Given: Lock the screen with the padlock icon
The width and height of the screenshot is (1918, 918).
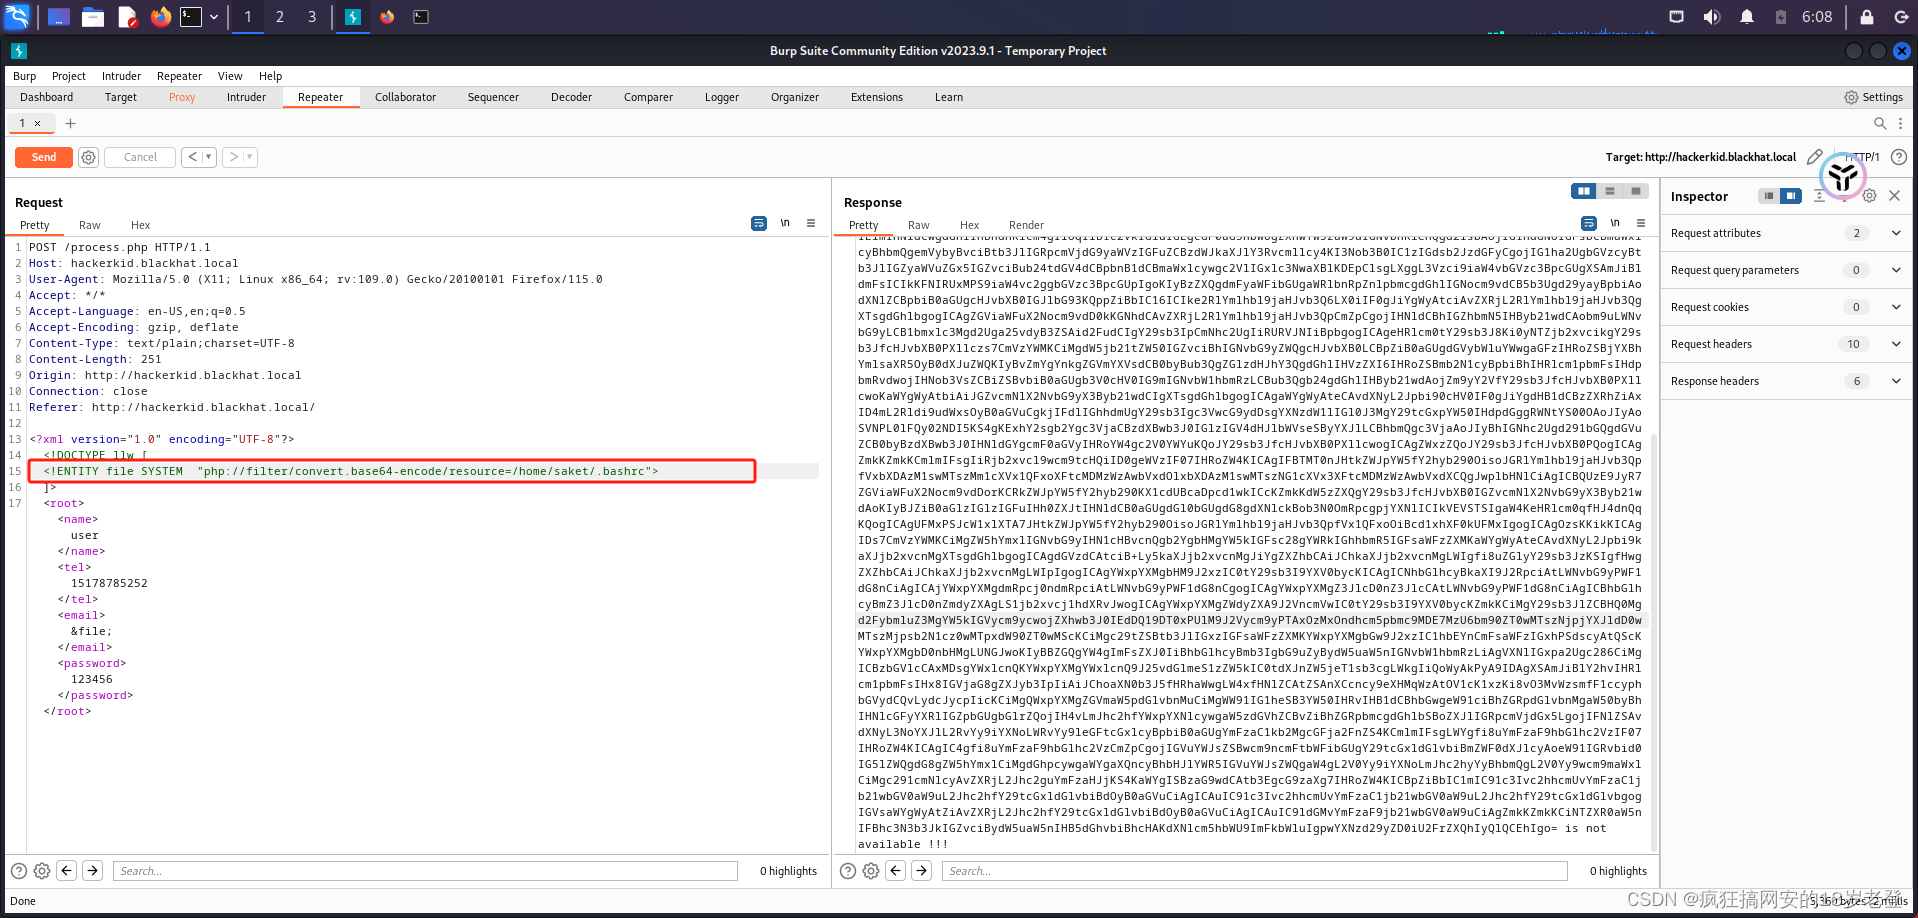Looking at the screenshot, I should pyautogui.click(x=1867, y=17).
